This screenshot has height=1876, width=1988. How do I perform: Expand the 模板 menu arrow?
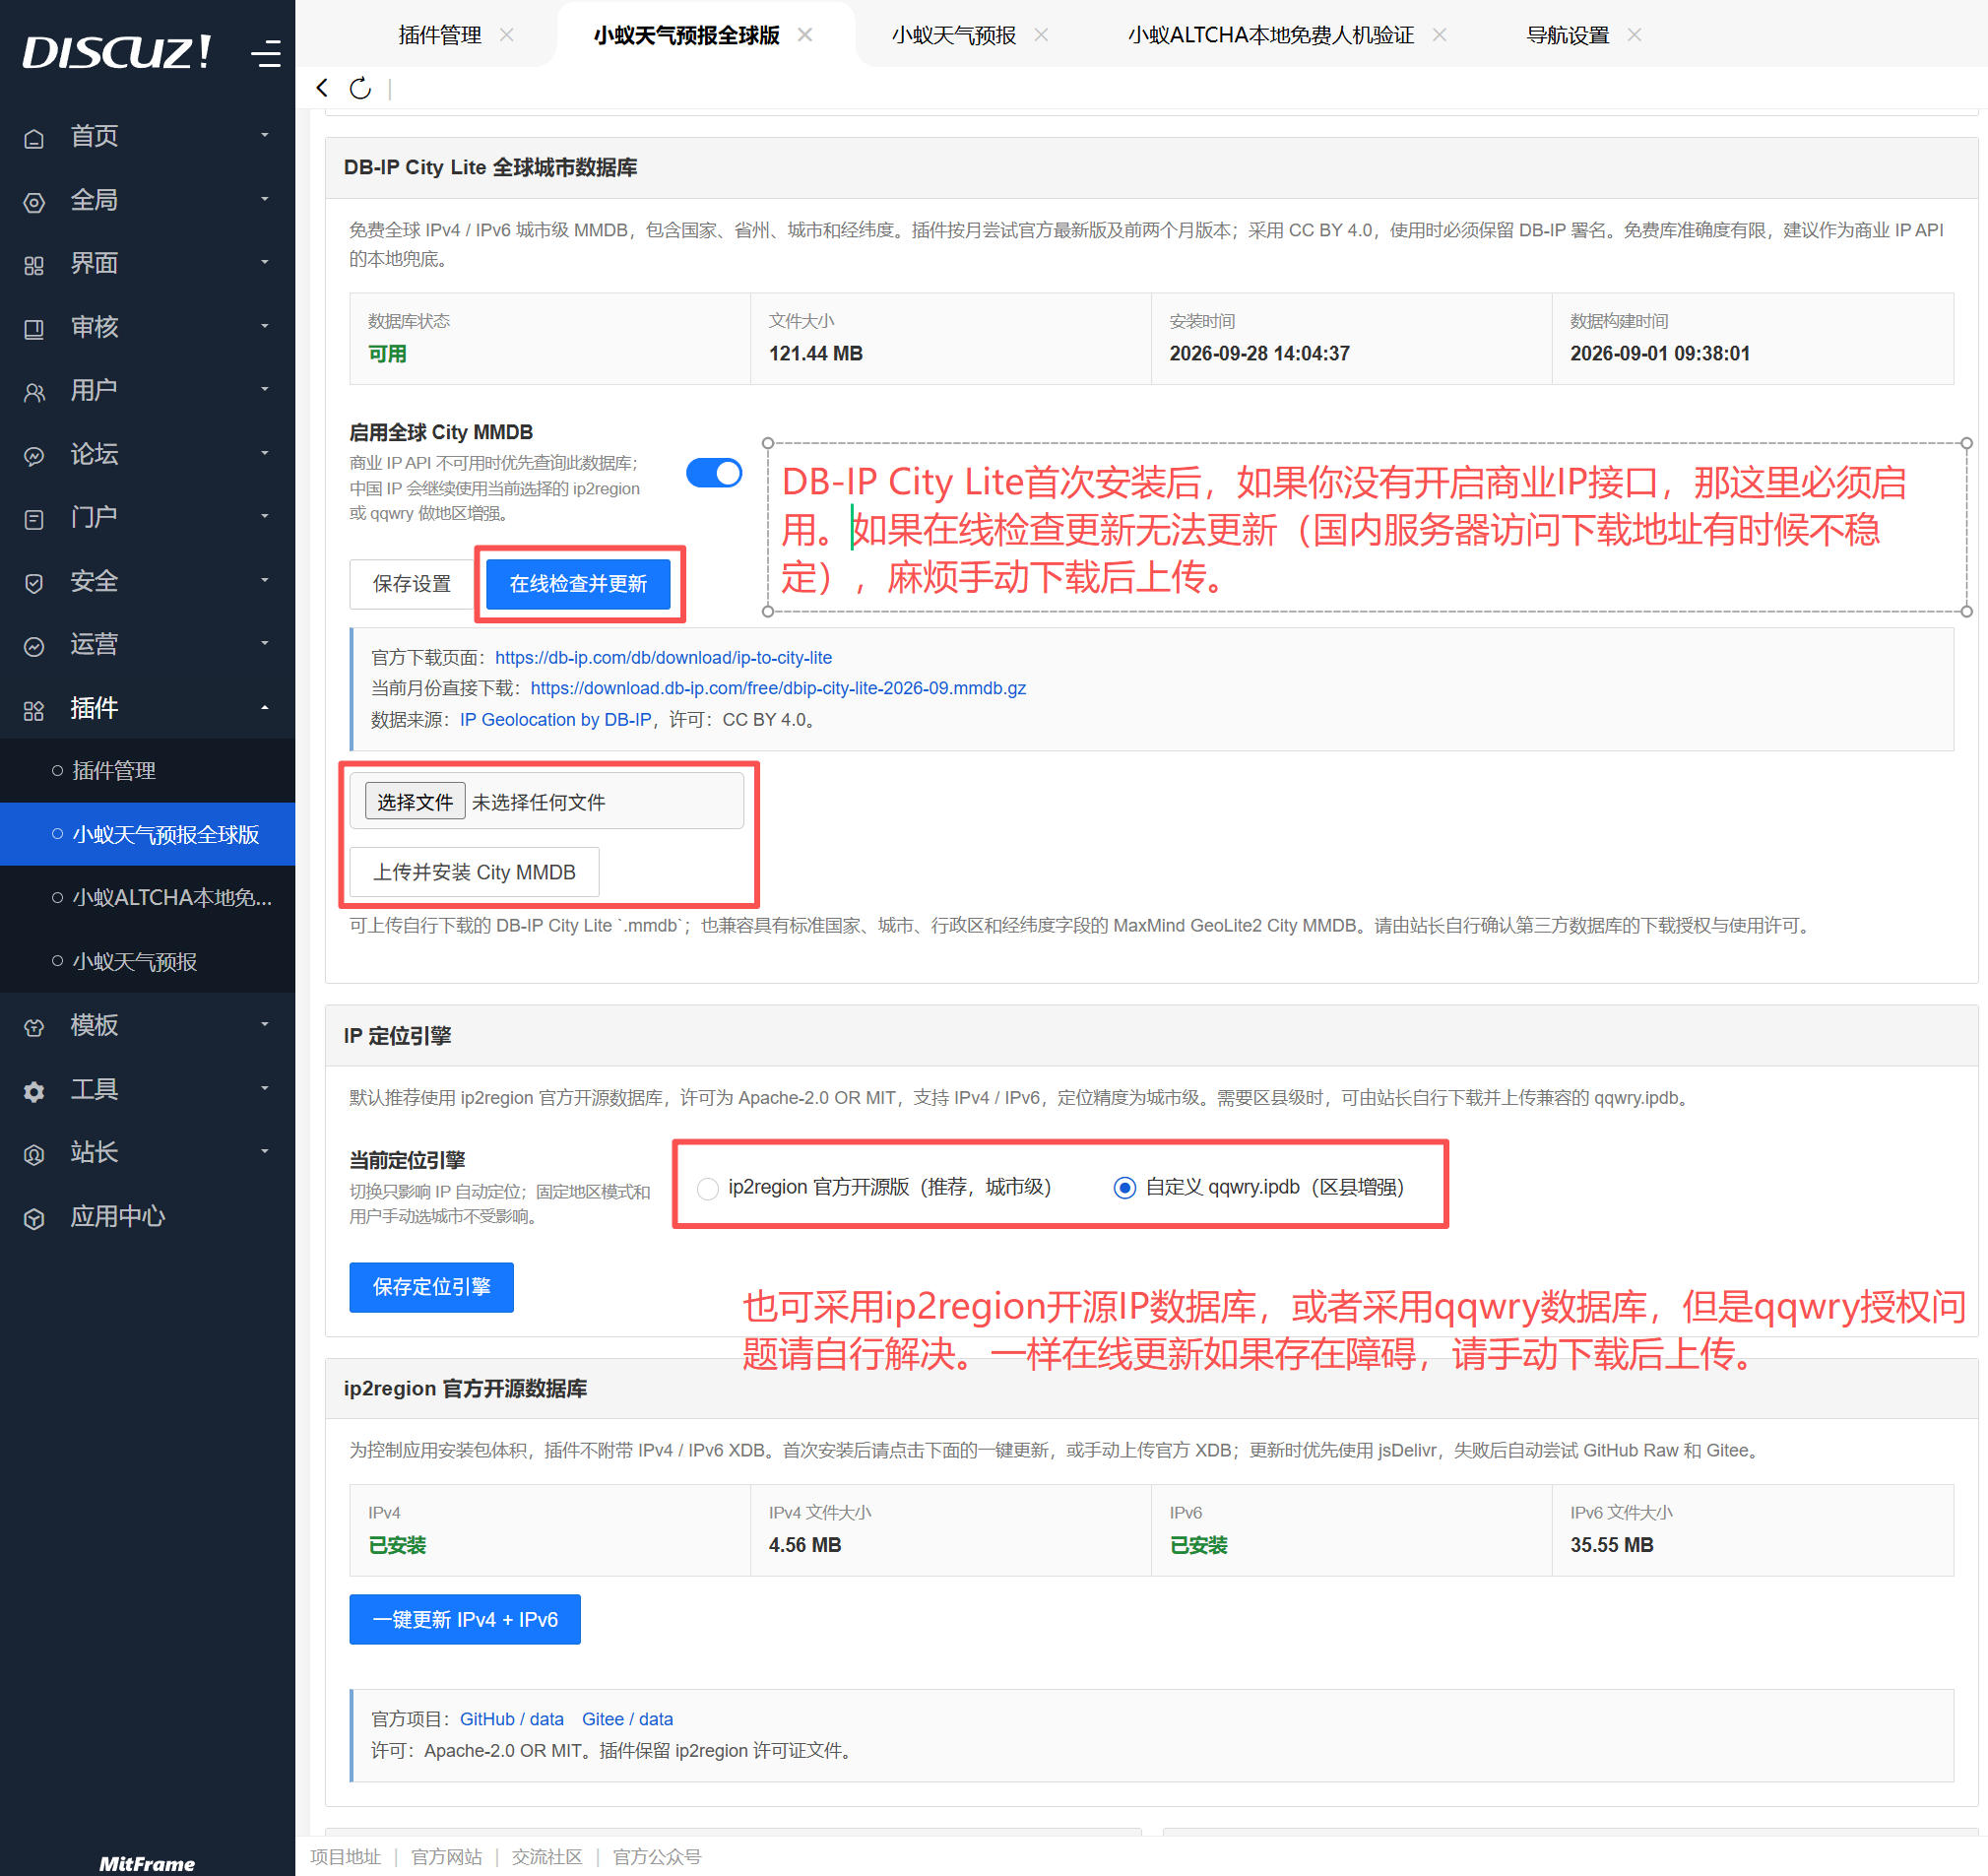tap(265, 1024)
